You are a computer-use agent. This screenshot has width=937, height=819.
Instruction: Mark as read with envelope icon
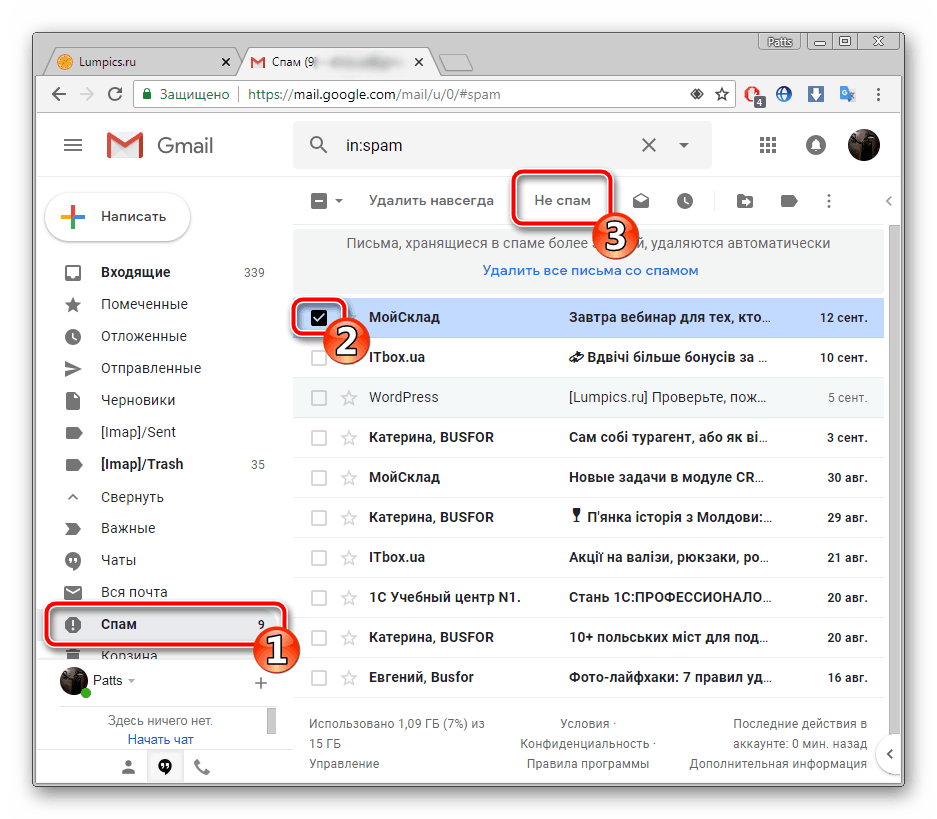[x=641, y=201]
